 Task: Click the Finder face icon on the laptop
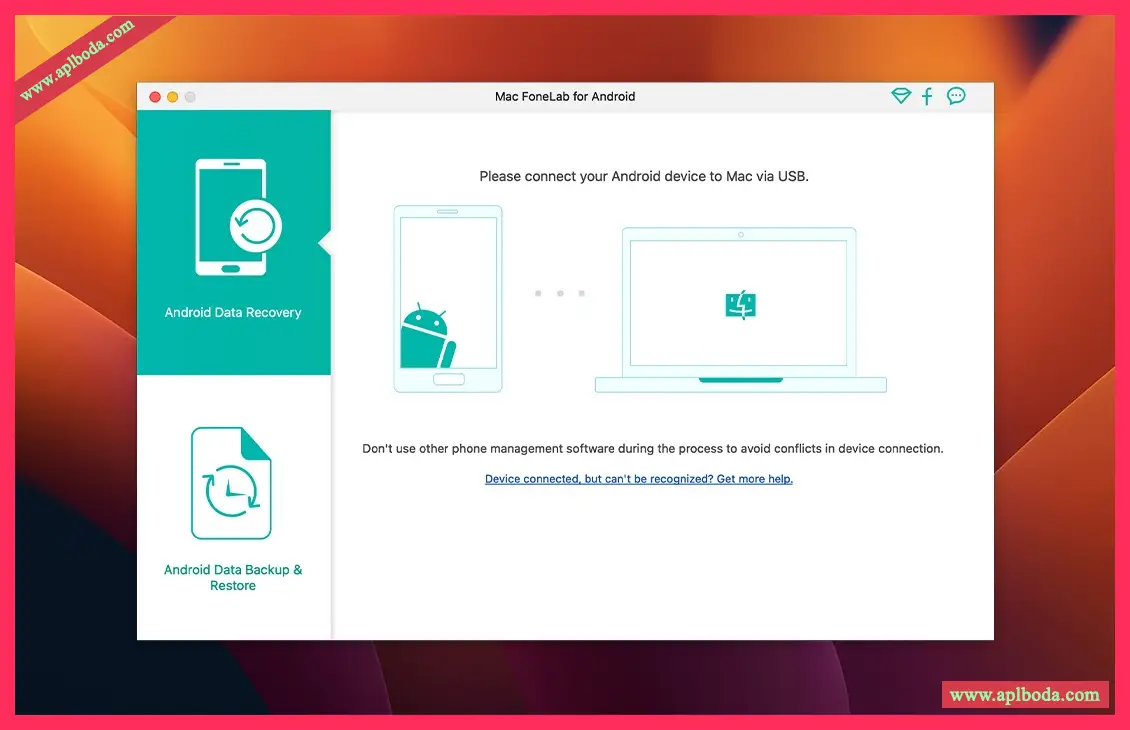click(740, 305)
